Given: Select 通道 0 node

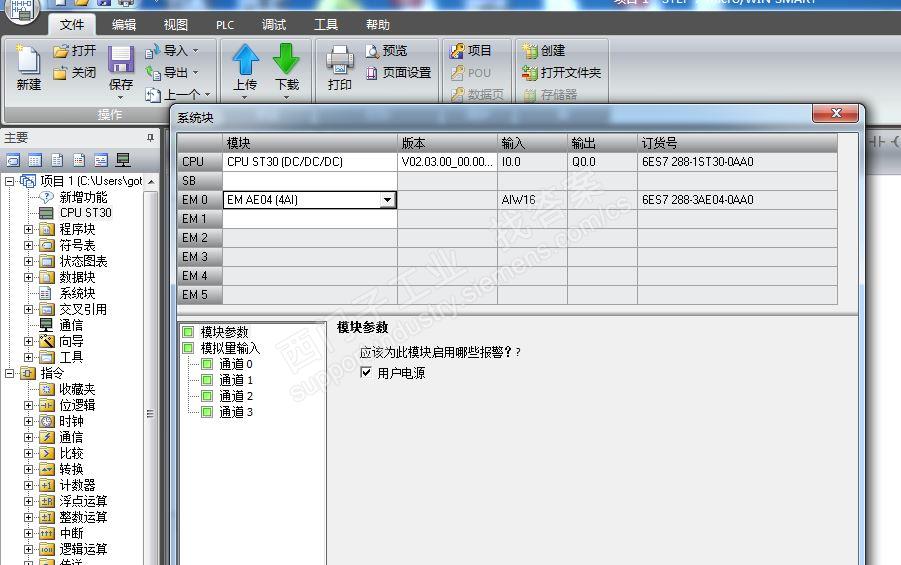Looking at the screenshot, I should pos(236,364).
